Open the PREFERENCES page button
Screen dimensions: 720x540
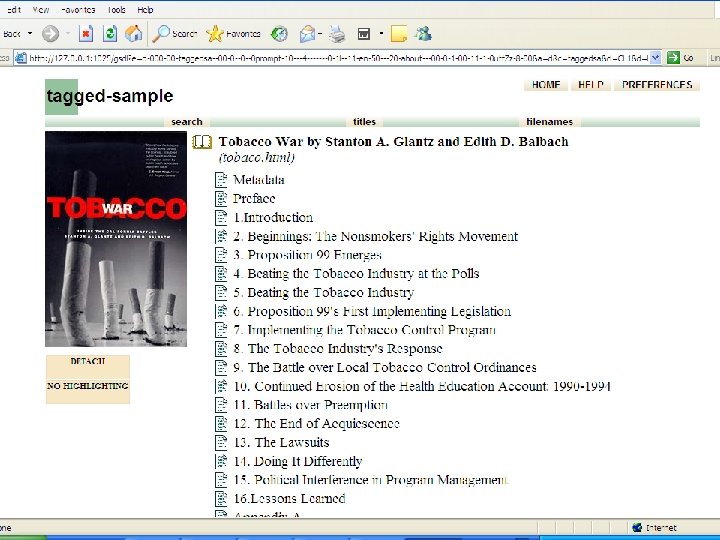(x=657, y=85)
